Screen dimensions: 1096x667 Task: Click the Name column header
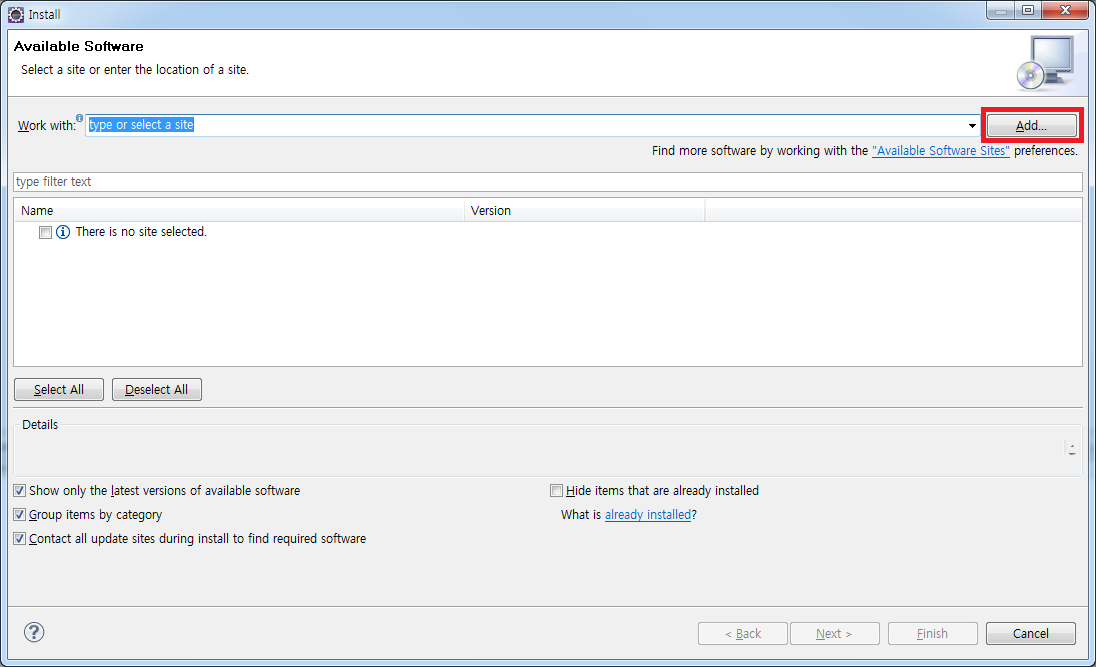point(240,211)
